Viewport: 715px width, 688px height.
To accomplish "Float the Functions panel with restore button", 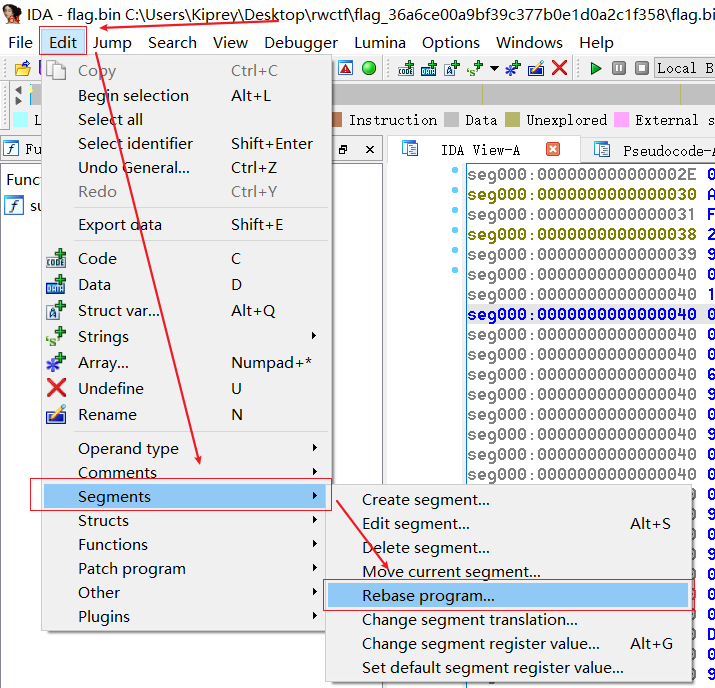I will click(343, 149).
